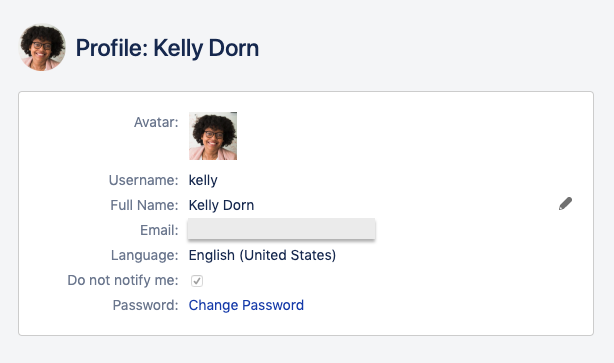
Task: Select the username value kelly
Action: tap(203, 180)
